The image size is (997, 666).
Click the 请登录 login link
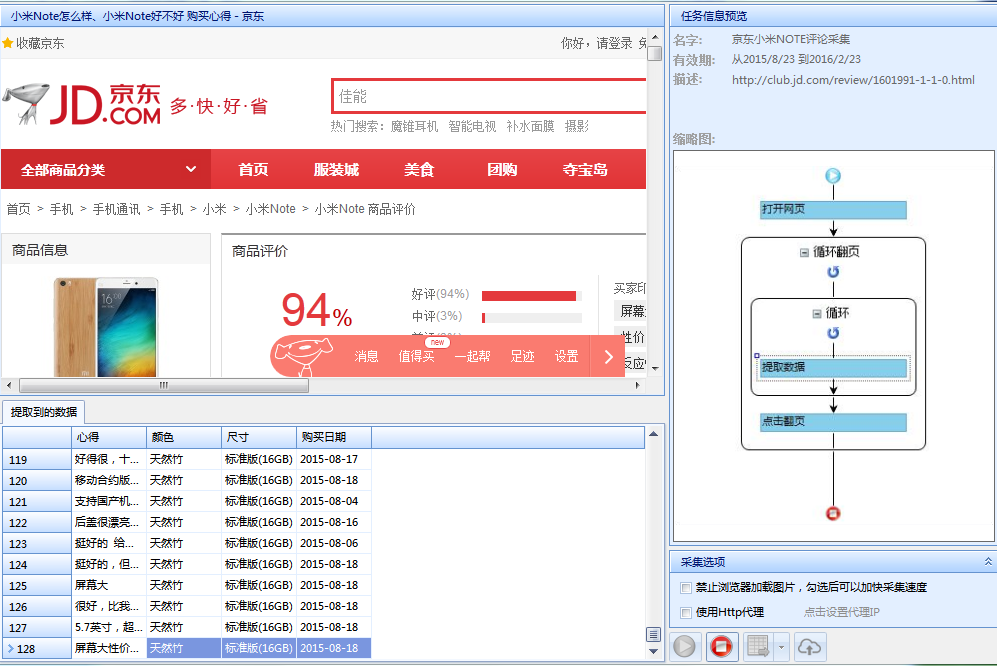tap(614, 43)
